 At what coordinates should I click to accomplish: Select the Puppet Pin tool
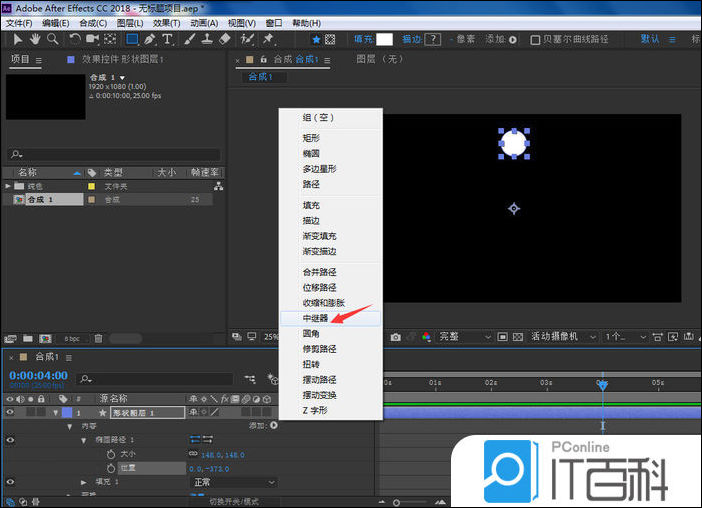(x=268, y=39)
